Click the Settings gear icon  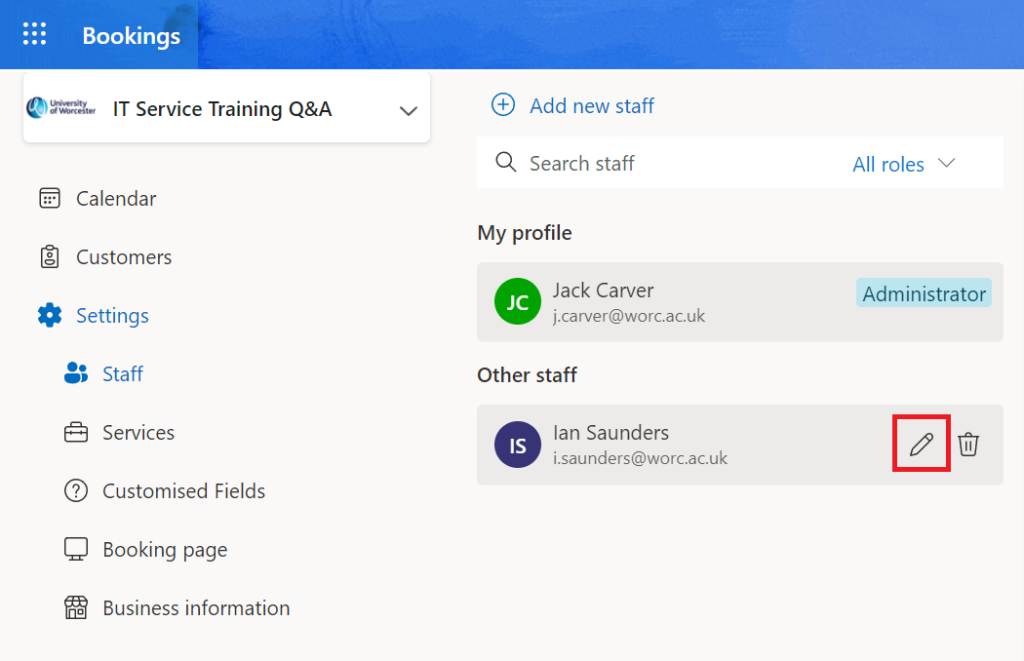pos(50,315)
